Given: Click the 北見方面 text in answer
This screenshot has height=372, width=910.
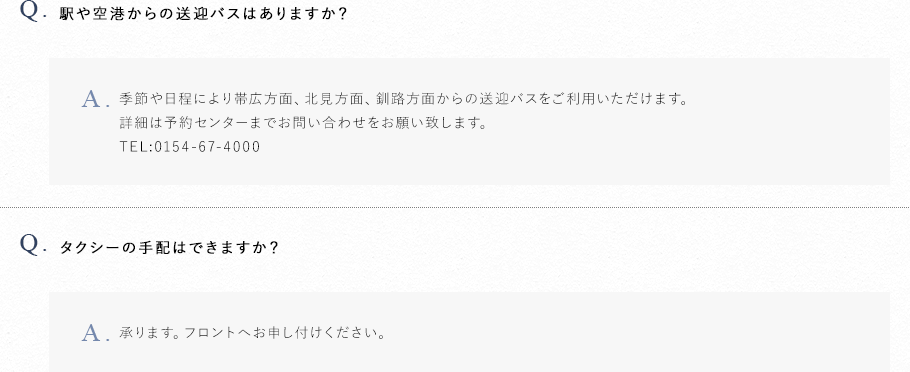Looking at the screenshot, I should pos(333,99).
